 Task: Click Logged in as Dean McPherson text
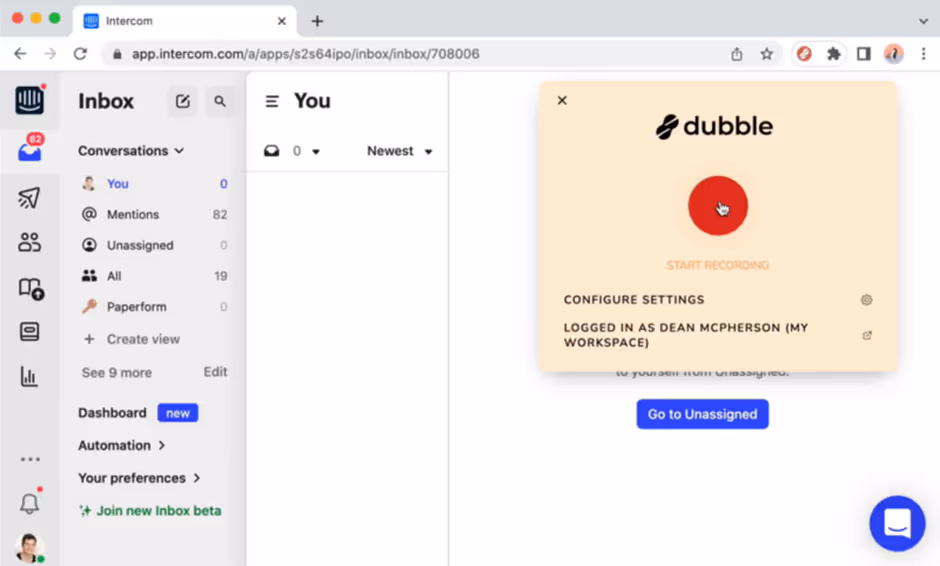click(x=686, y=335)
